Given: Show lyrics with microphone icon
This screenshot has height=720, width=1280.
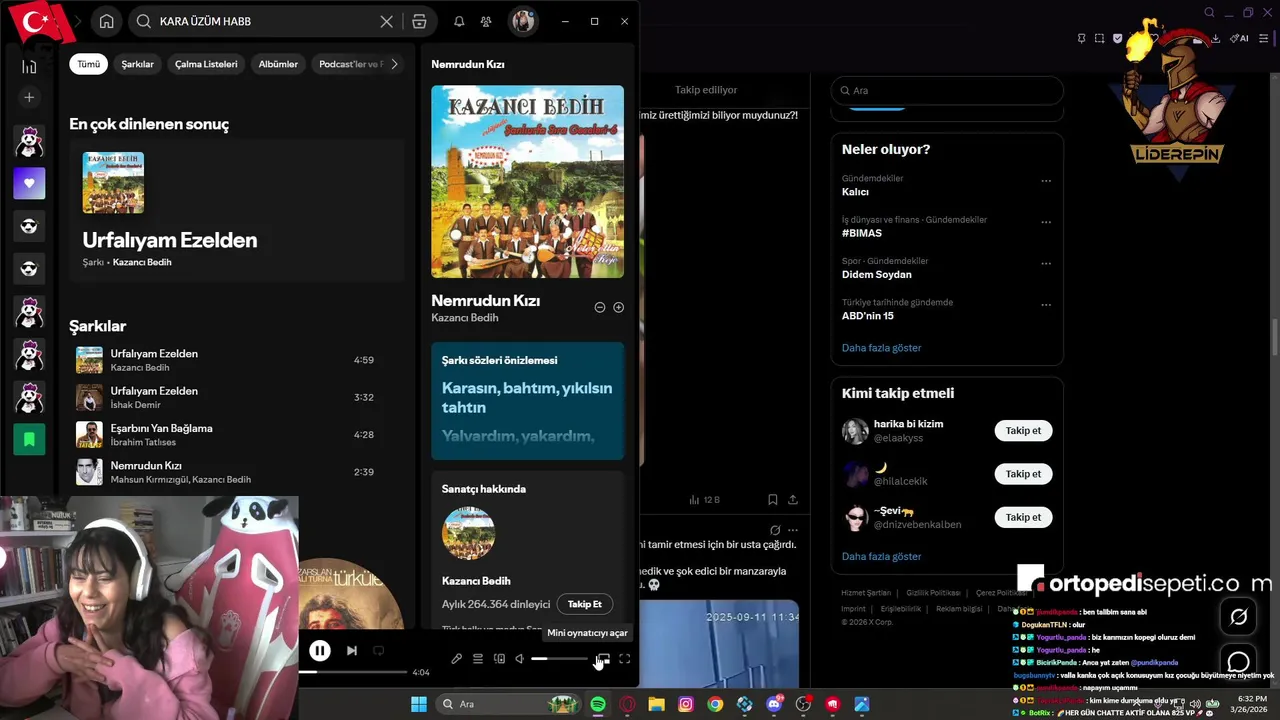Looking at the screenshot, I should [456, 659].
